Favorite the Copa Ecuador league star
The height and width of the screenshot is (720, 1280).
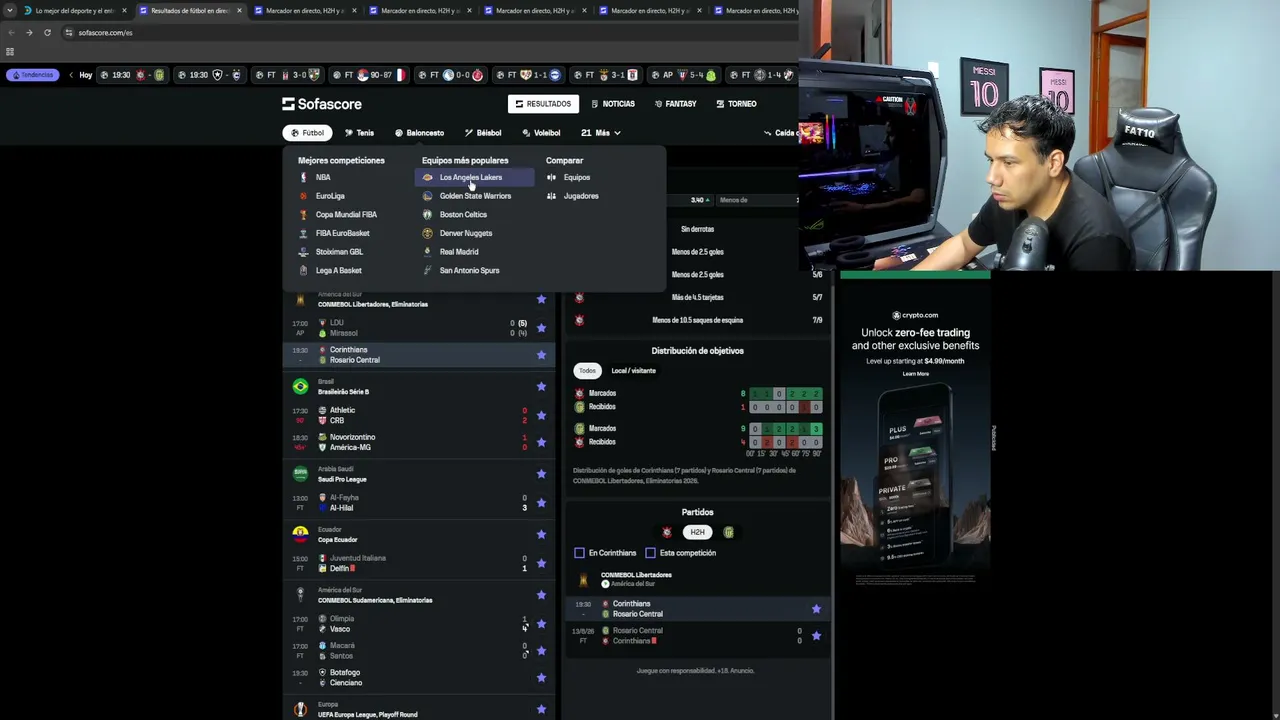541,535
